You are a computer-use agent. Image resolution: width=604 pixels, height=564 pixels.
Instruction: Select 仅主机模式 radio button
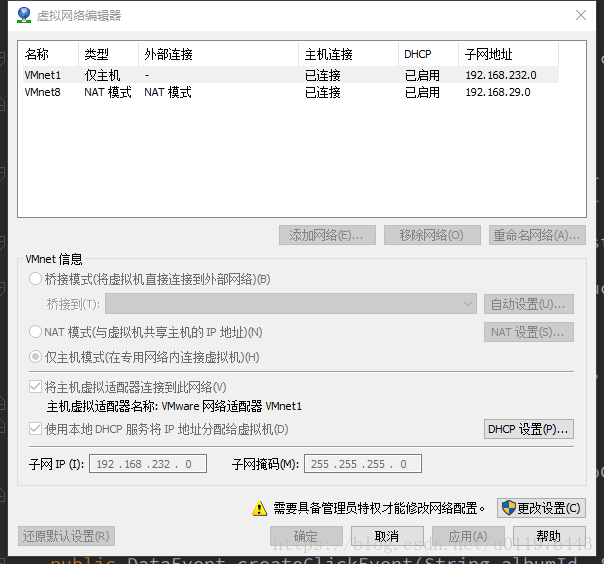tap(35, 357)
